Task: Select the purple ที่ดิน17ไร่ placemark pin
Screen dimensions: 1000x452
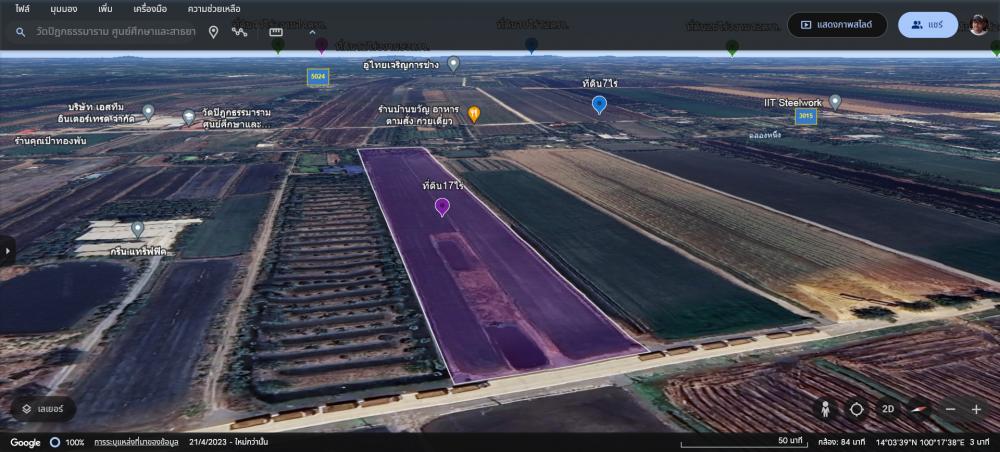Action: (442, 207)
